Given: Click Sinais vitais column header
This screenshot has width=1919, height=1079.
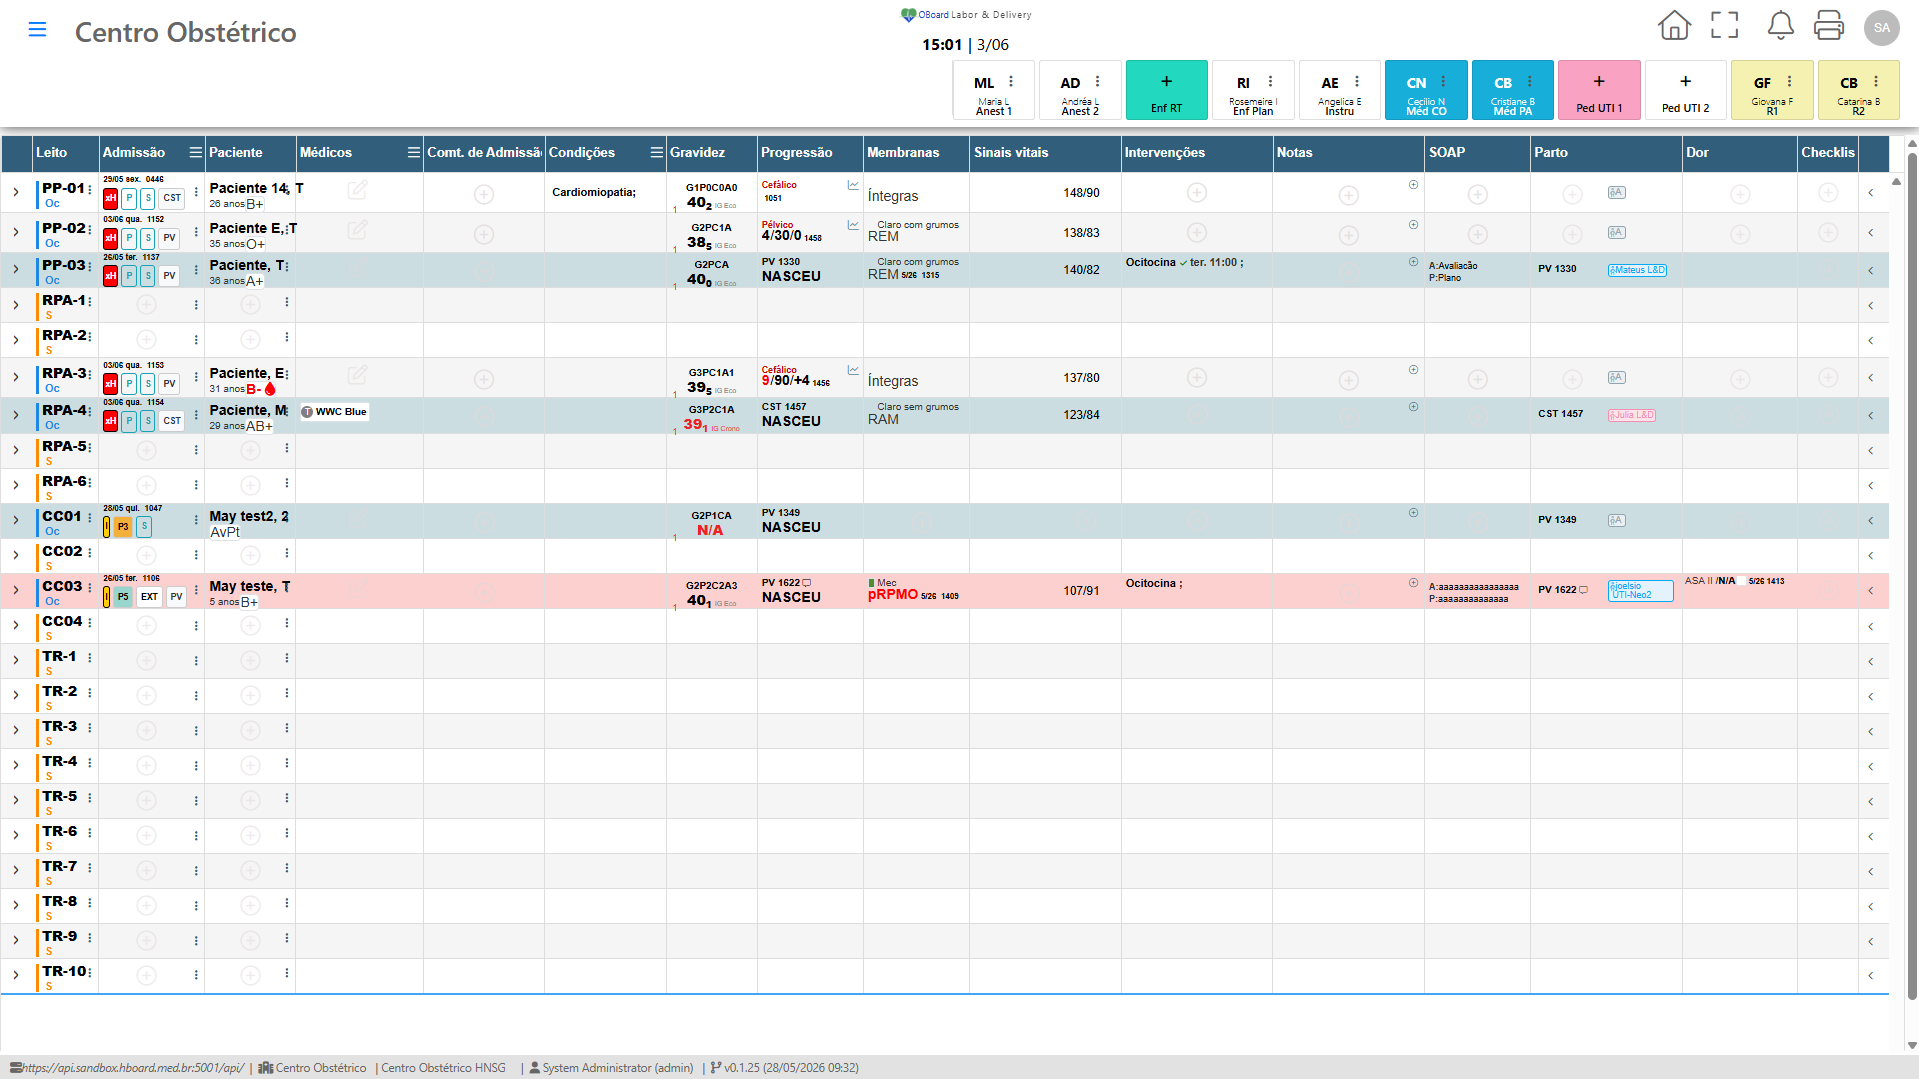Looking at the screenshot, I should 1011,153.
